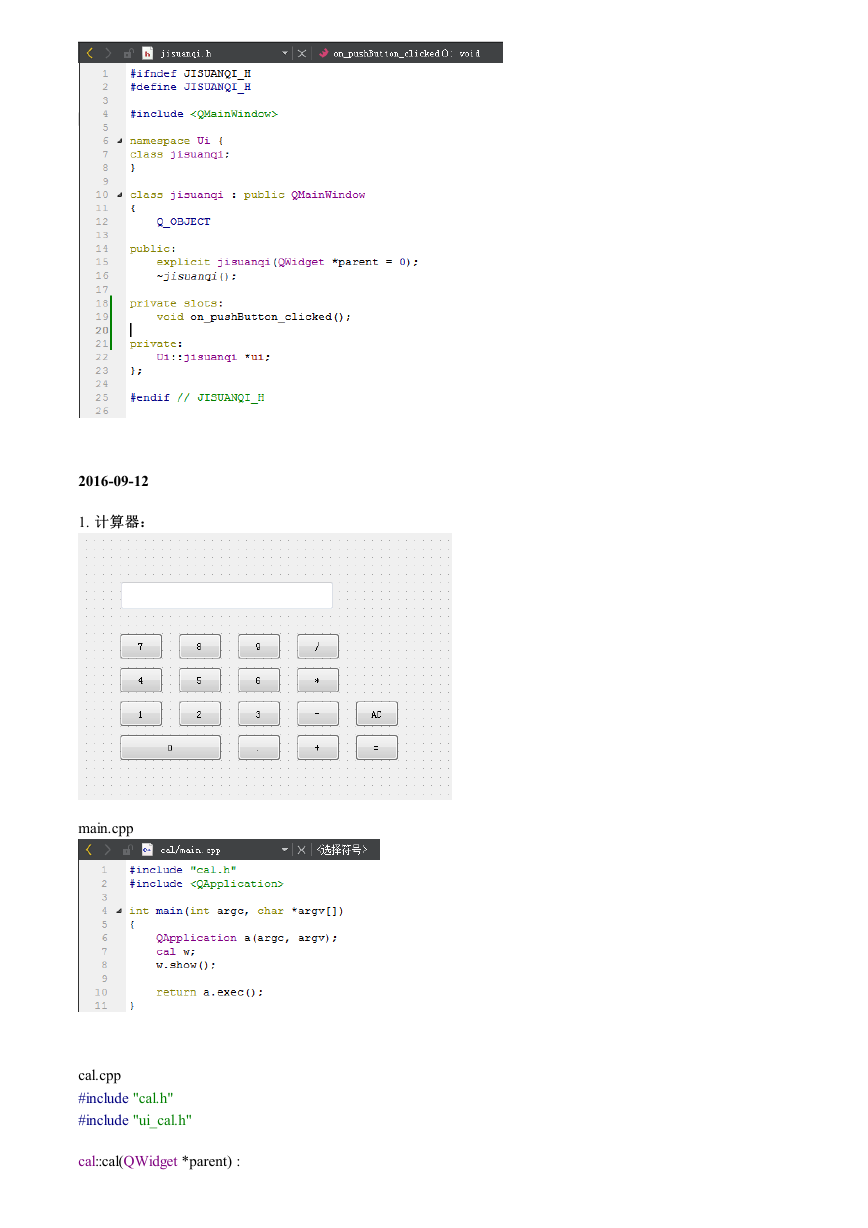Click the wide 0 button

click(x=171, y=748)
